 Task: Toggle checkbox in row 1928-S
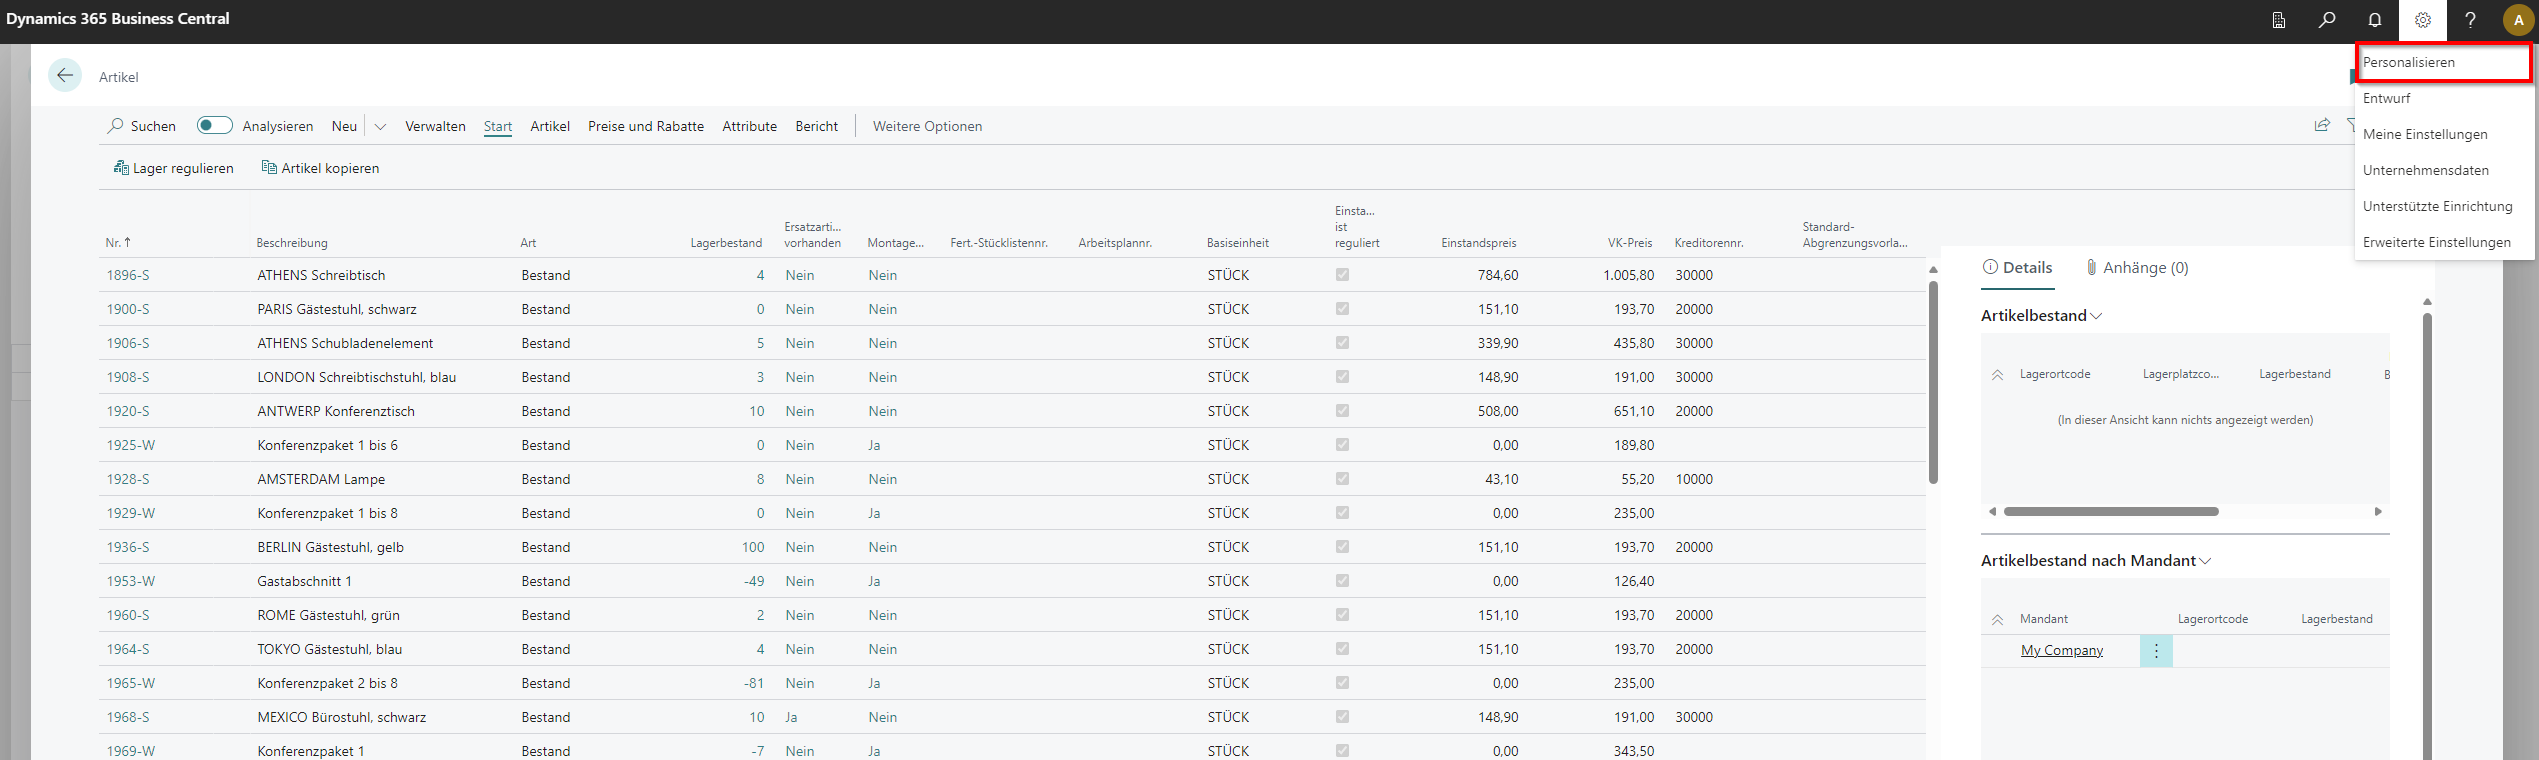click(1342, 479)
